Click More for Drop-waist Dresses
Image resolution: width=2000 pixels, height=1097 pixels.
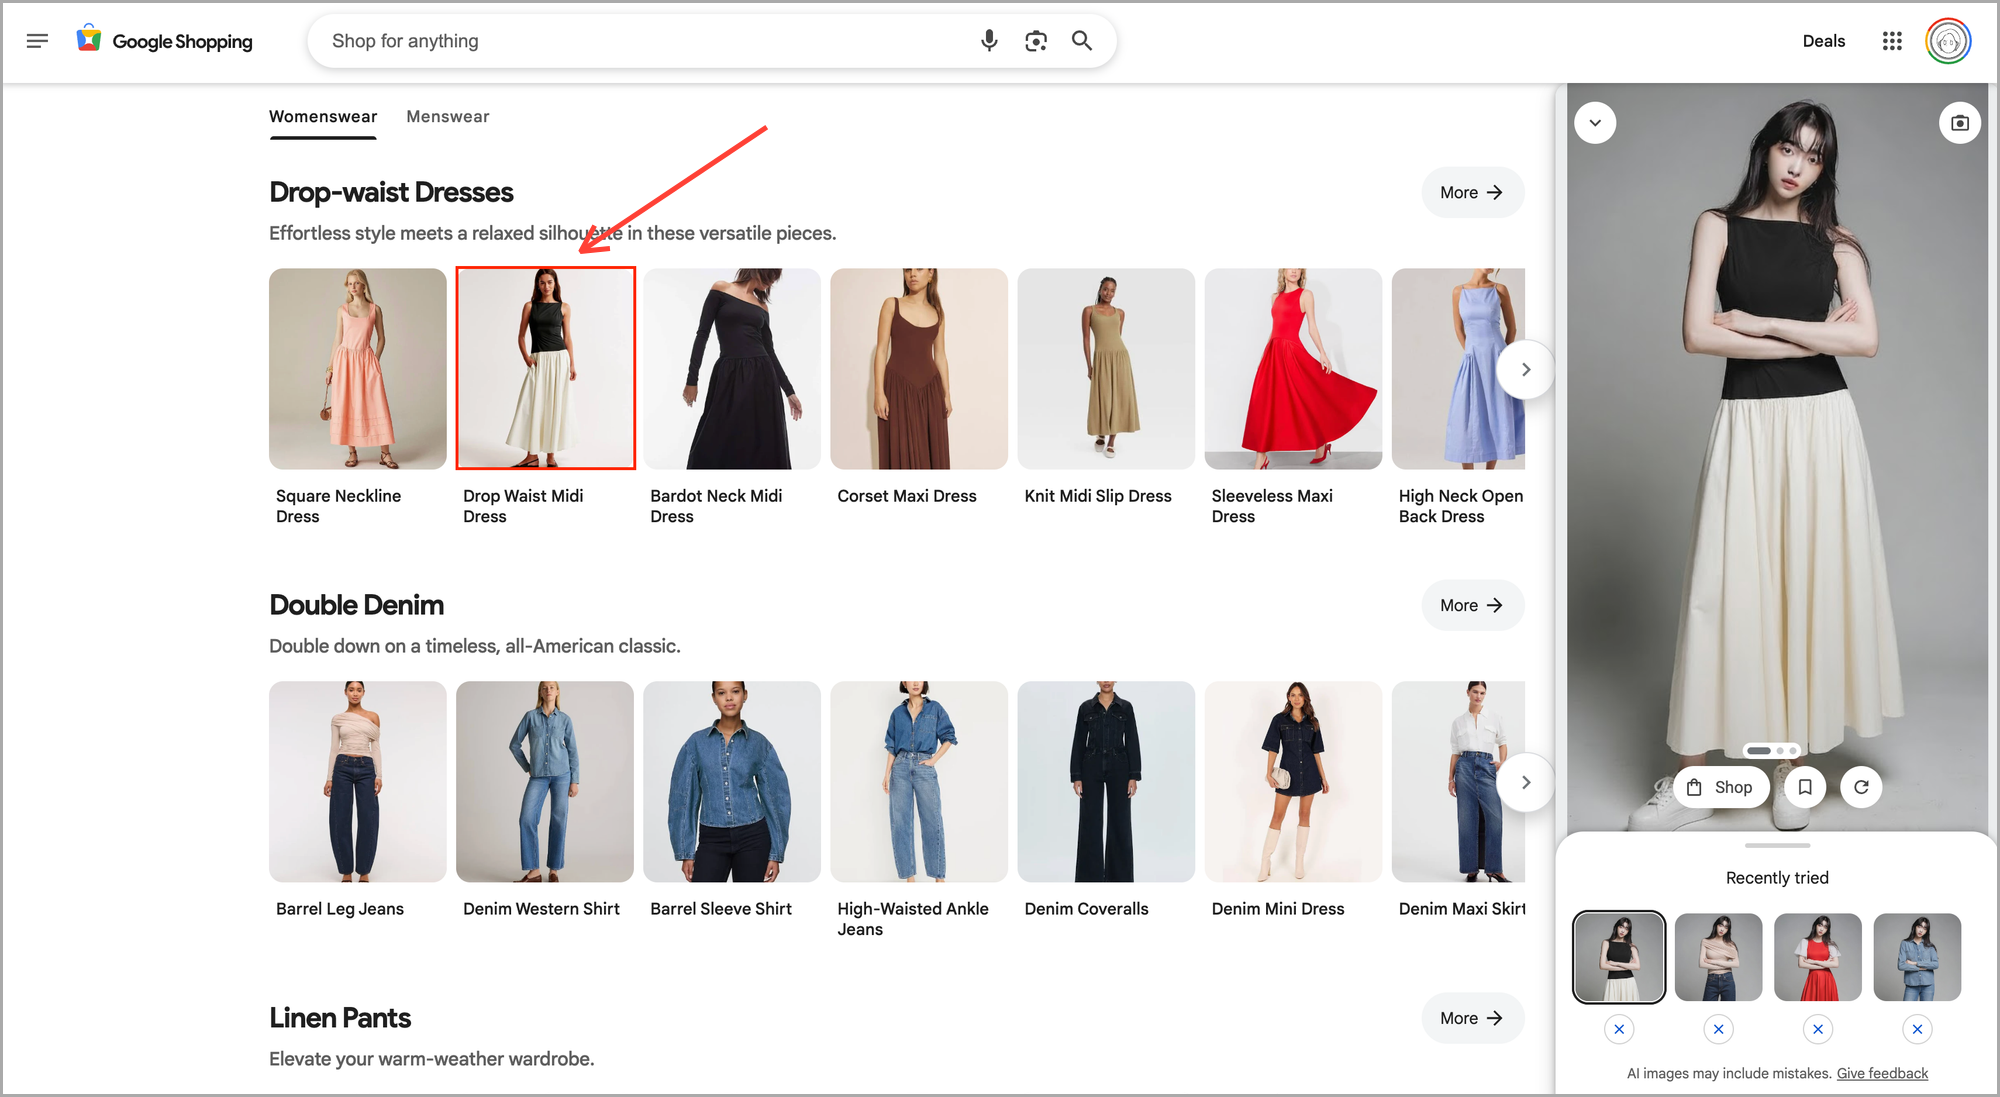click(x=1472, y=192)
